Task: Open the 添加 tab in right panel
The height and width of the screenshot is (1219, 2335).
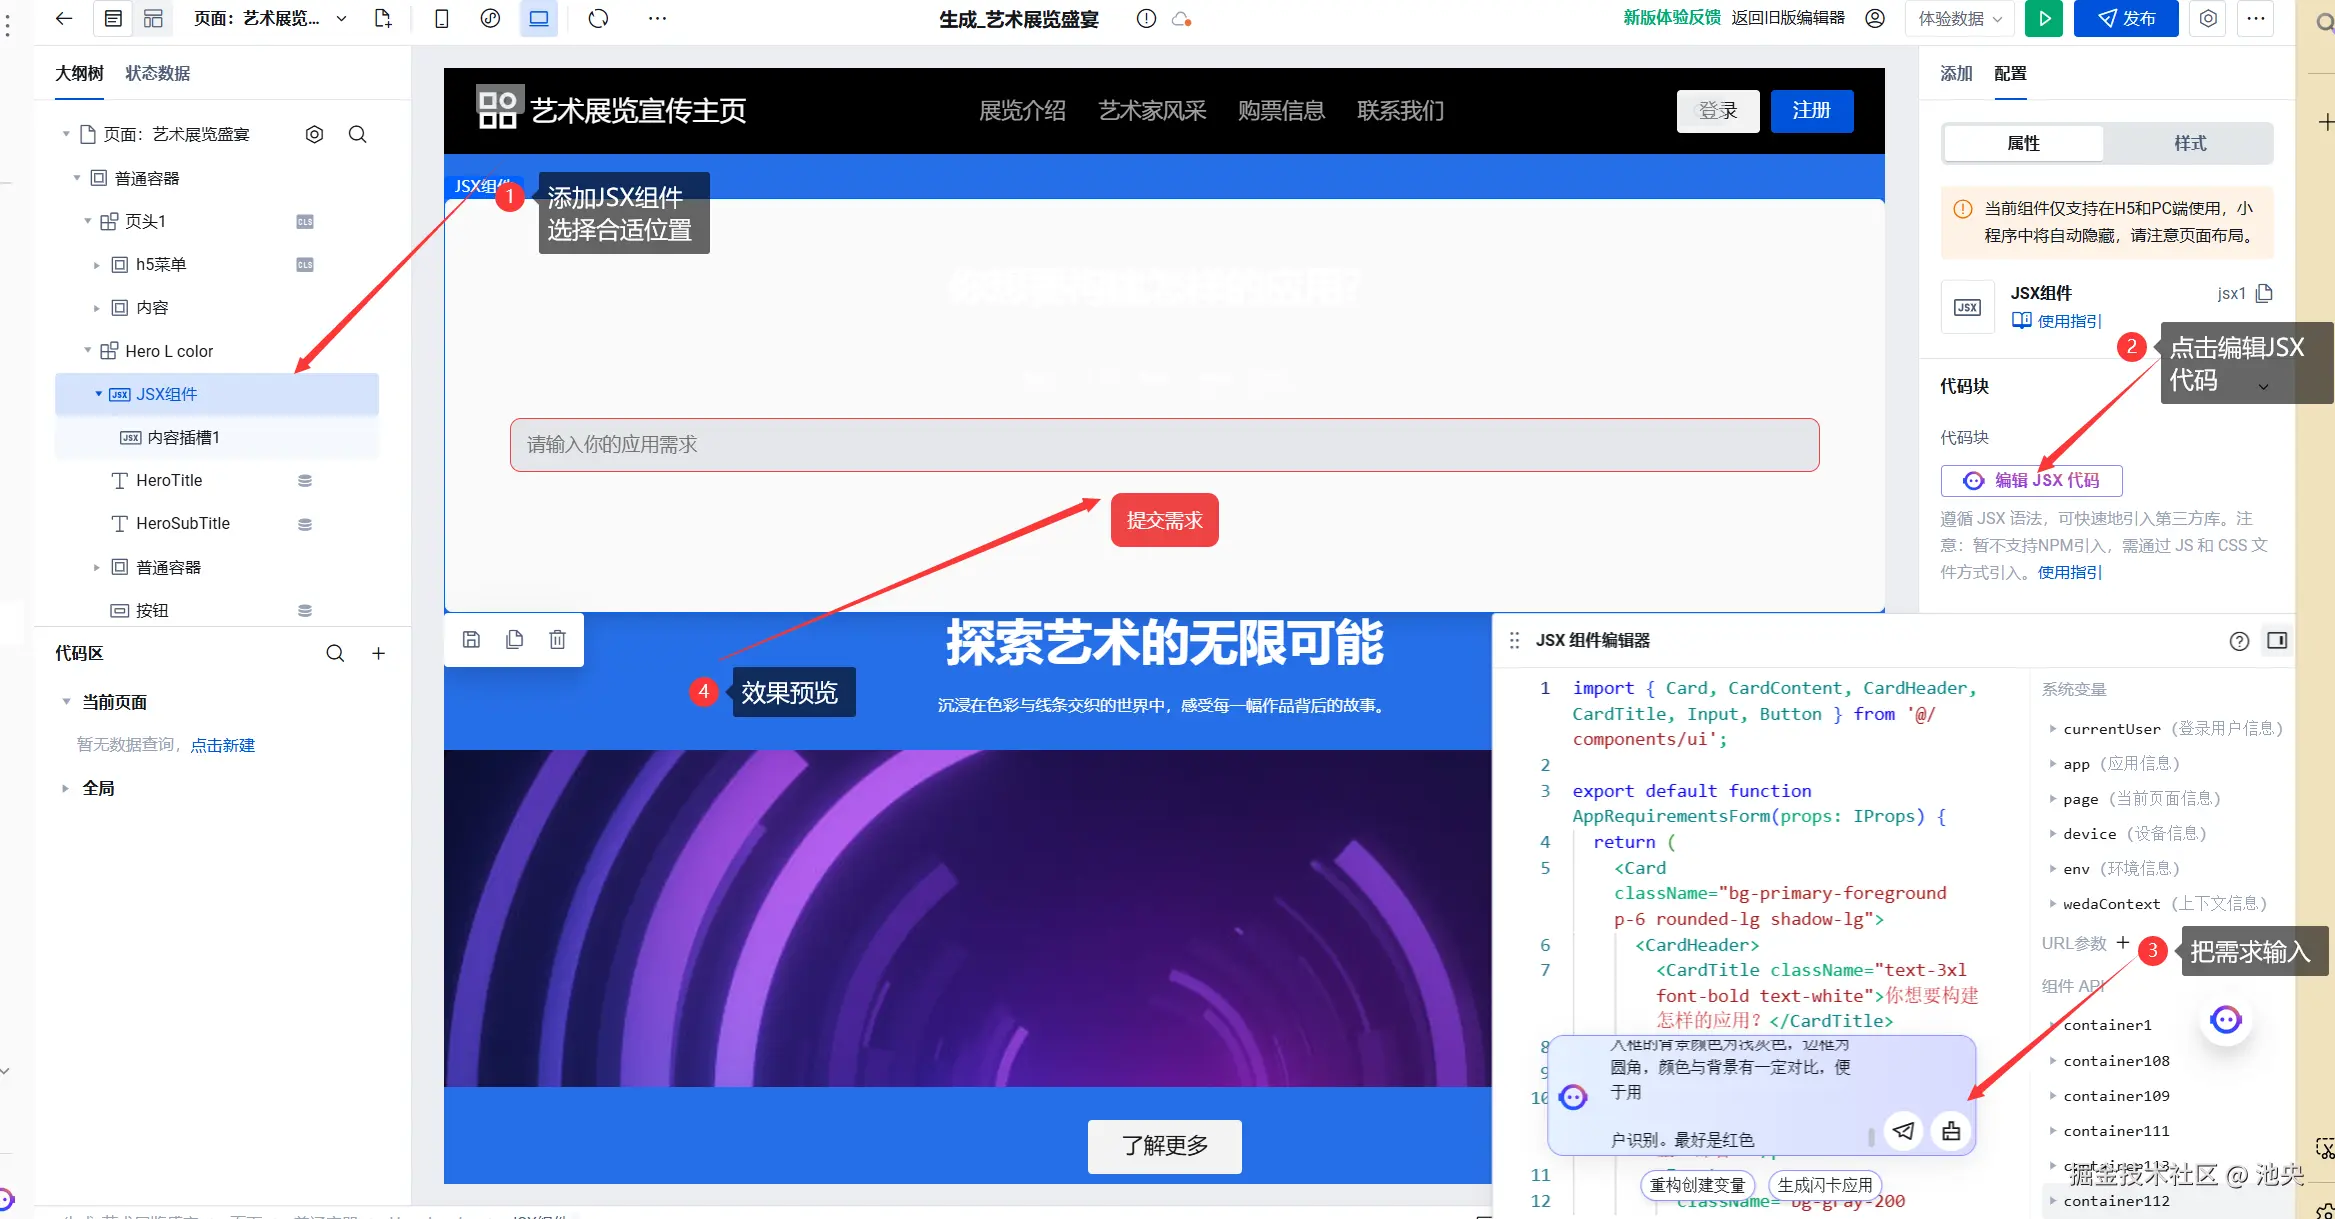Action: pos(1955,73)
